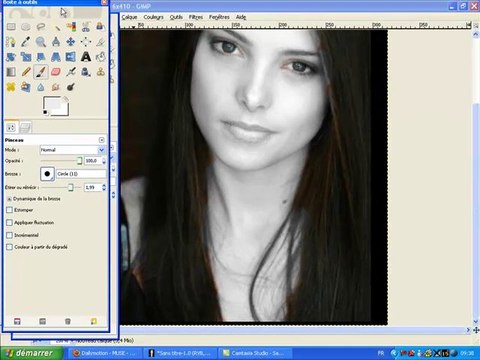Open the Outils menu

[176, 17]
